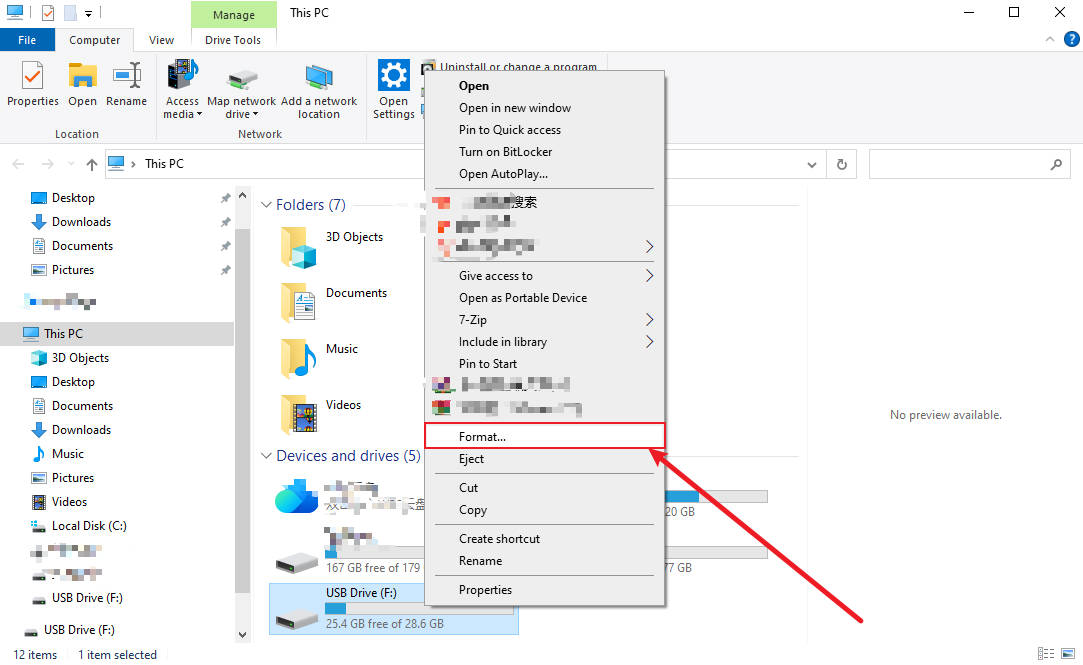The width and height of the screenshot is (1083, 665).
Task: Collapse the Devices and drives group
Action: [x=267, y=456]
